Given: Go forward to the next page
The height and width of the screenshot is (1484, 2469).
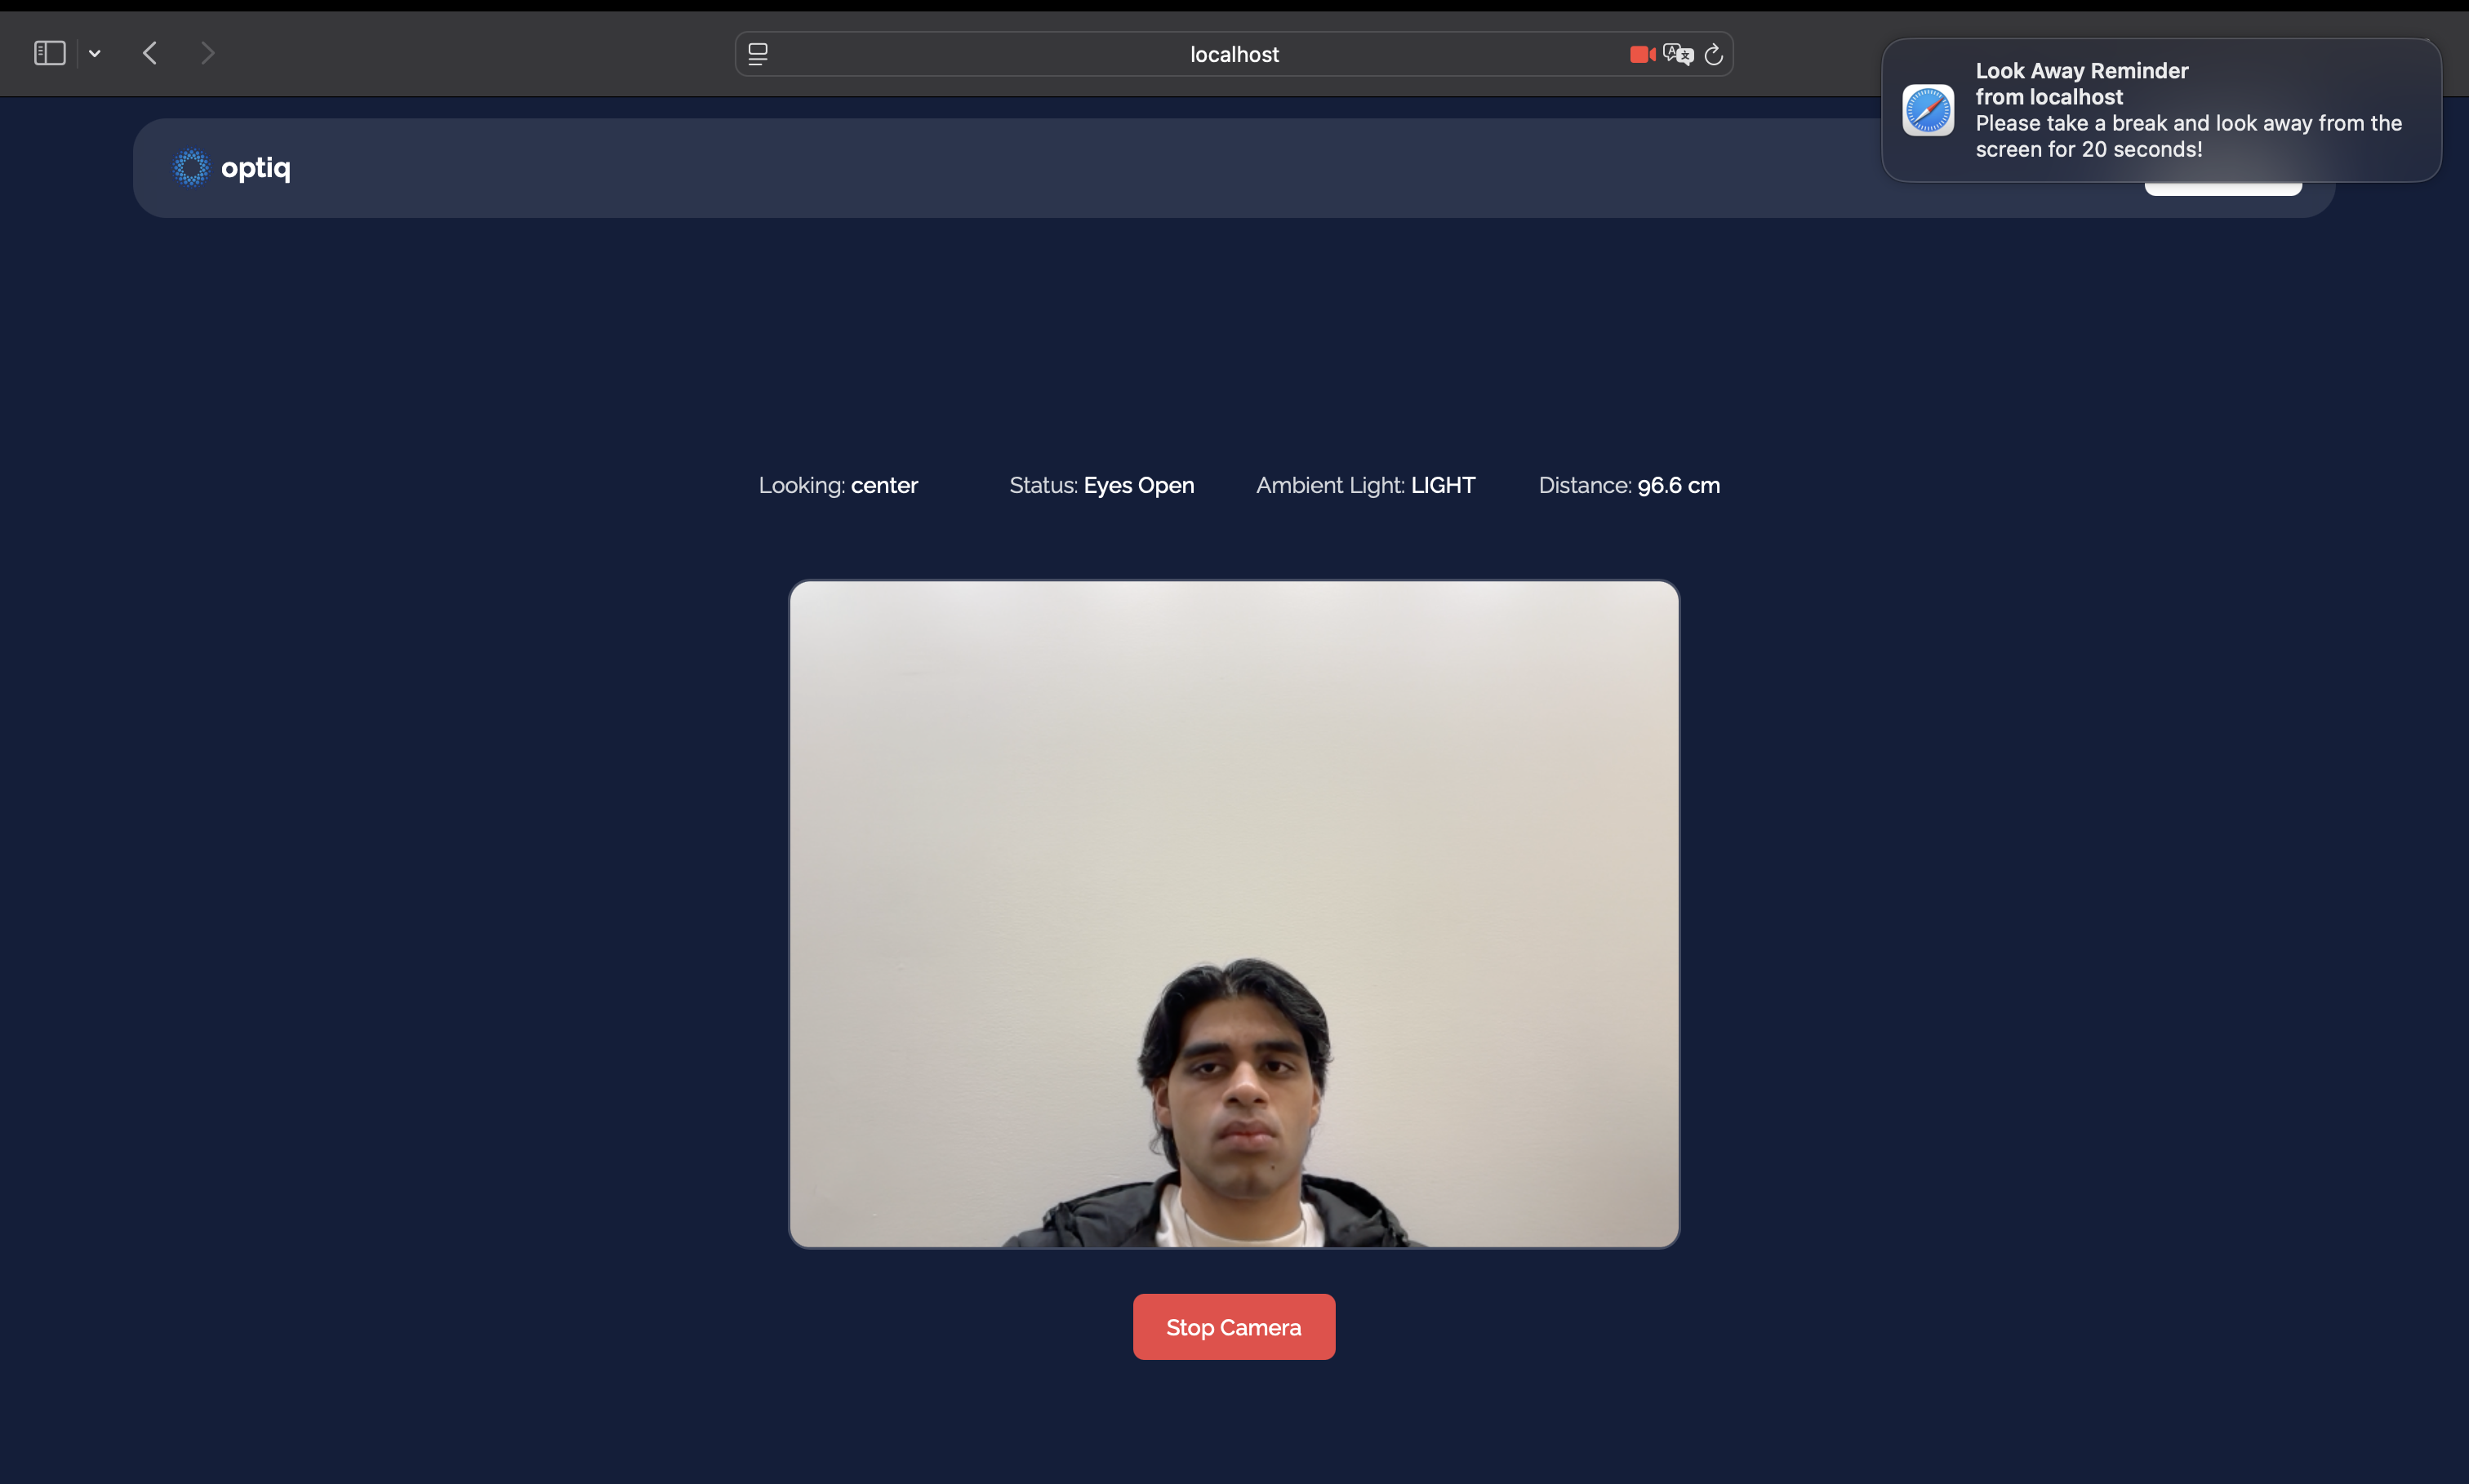Looking at the screenshot, I should point(207,53).
